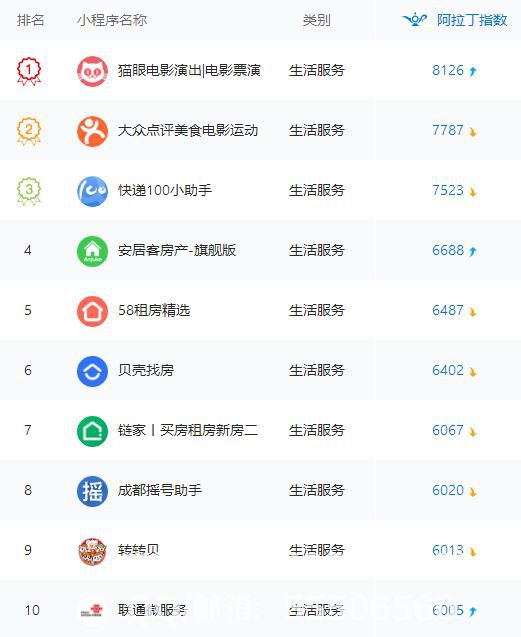Click the 小程序名称 column header
Screen dimensions: 521x637
(112, 20)
